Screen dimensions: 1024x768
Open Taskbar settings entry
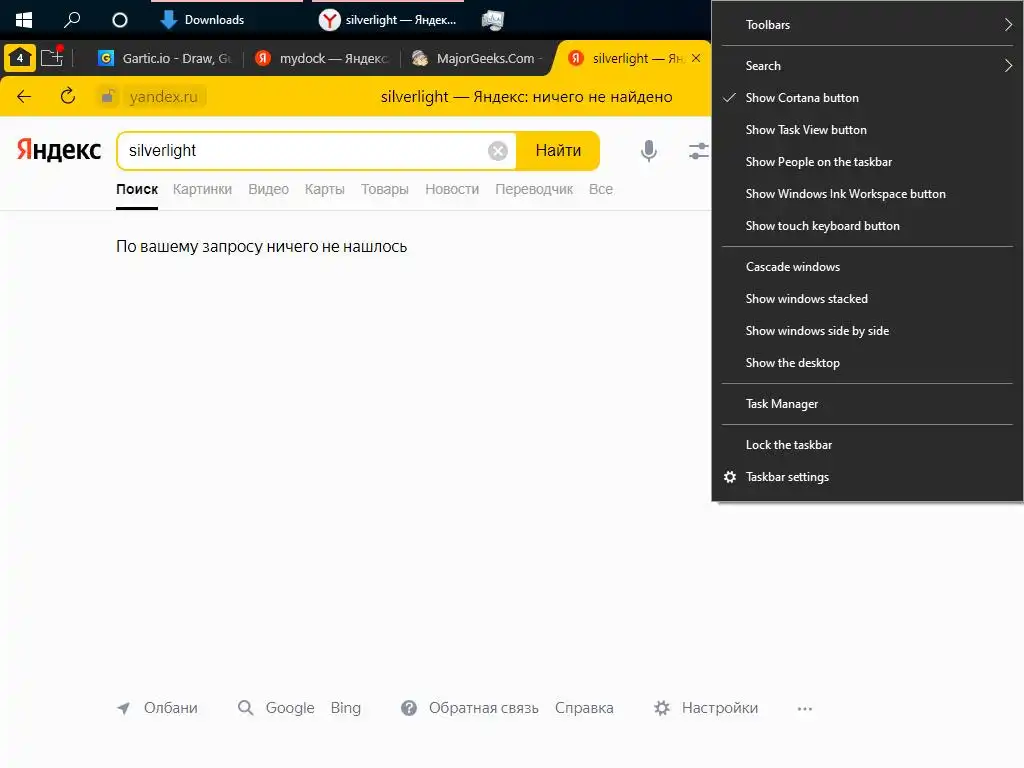(867, 477)
